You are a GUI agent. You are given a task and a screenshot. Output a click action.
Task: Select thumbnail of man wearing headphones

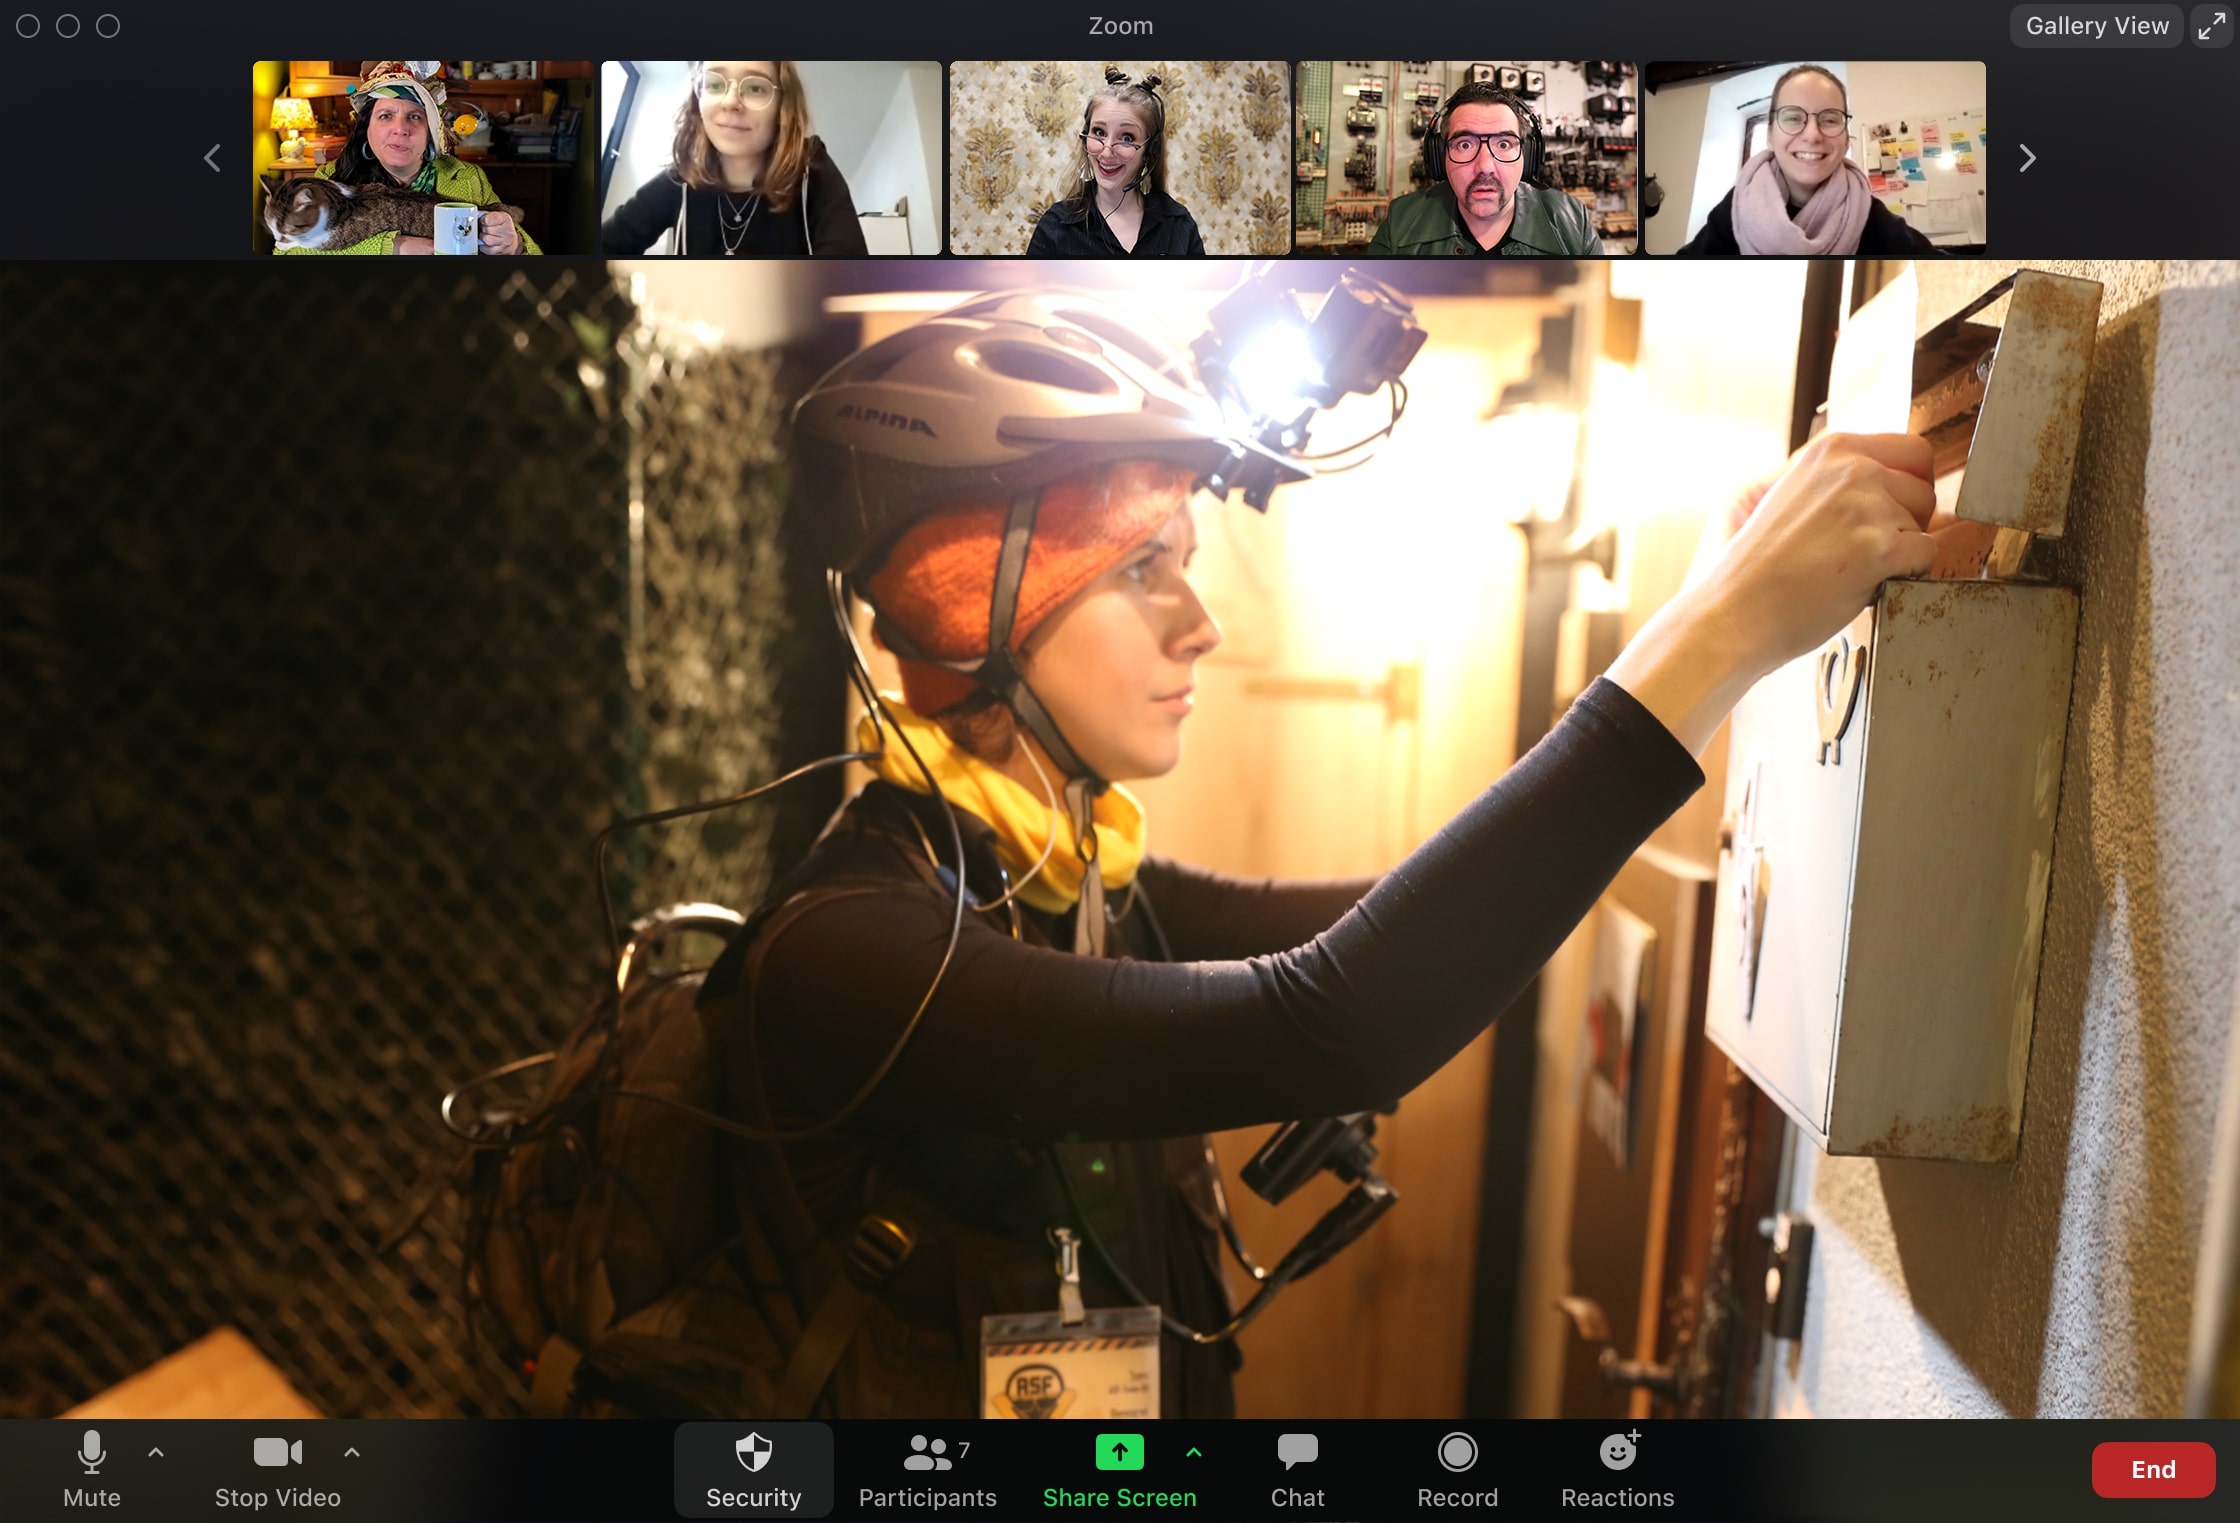click(x=1466, y=158)
